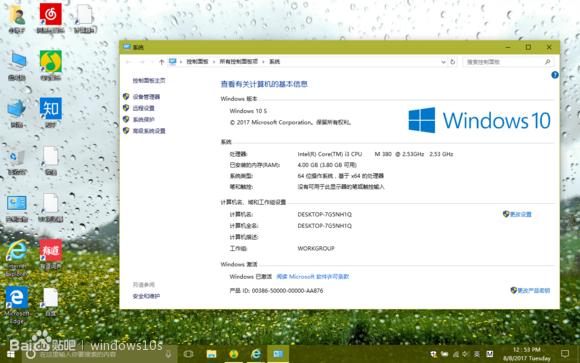Open 控制面板主页 link
The image size is (580, 363).
[149, 81]
